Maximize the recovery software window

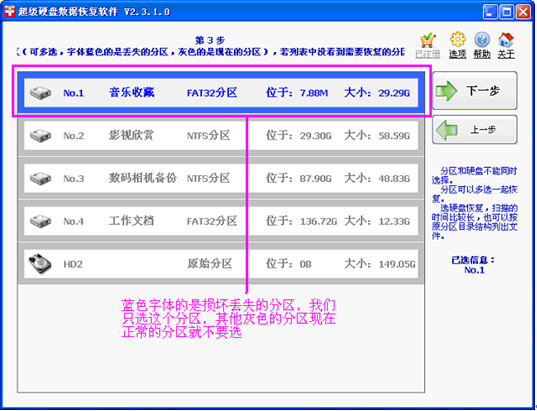[x=507, y=12]
